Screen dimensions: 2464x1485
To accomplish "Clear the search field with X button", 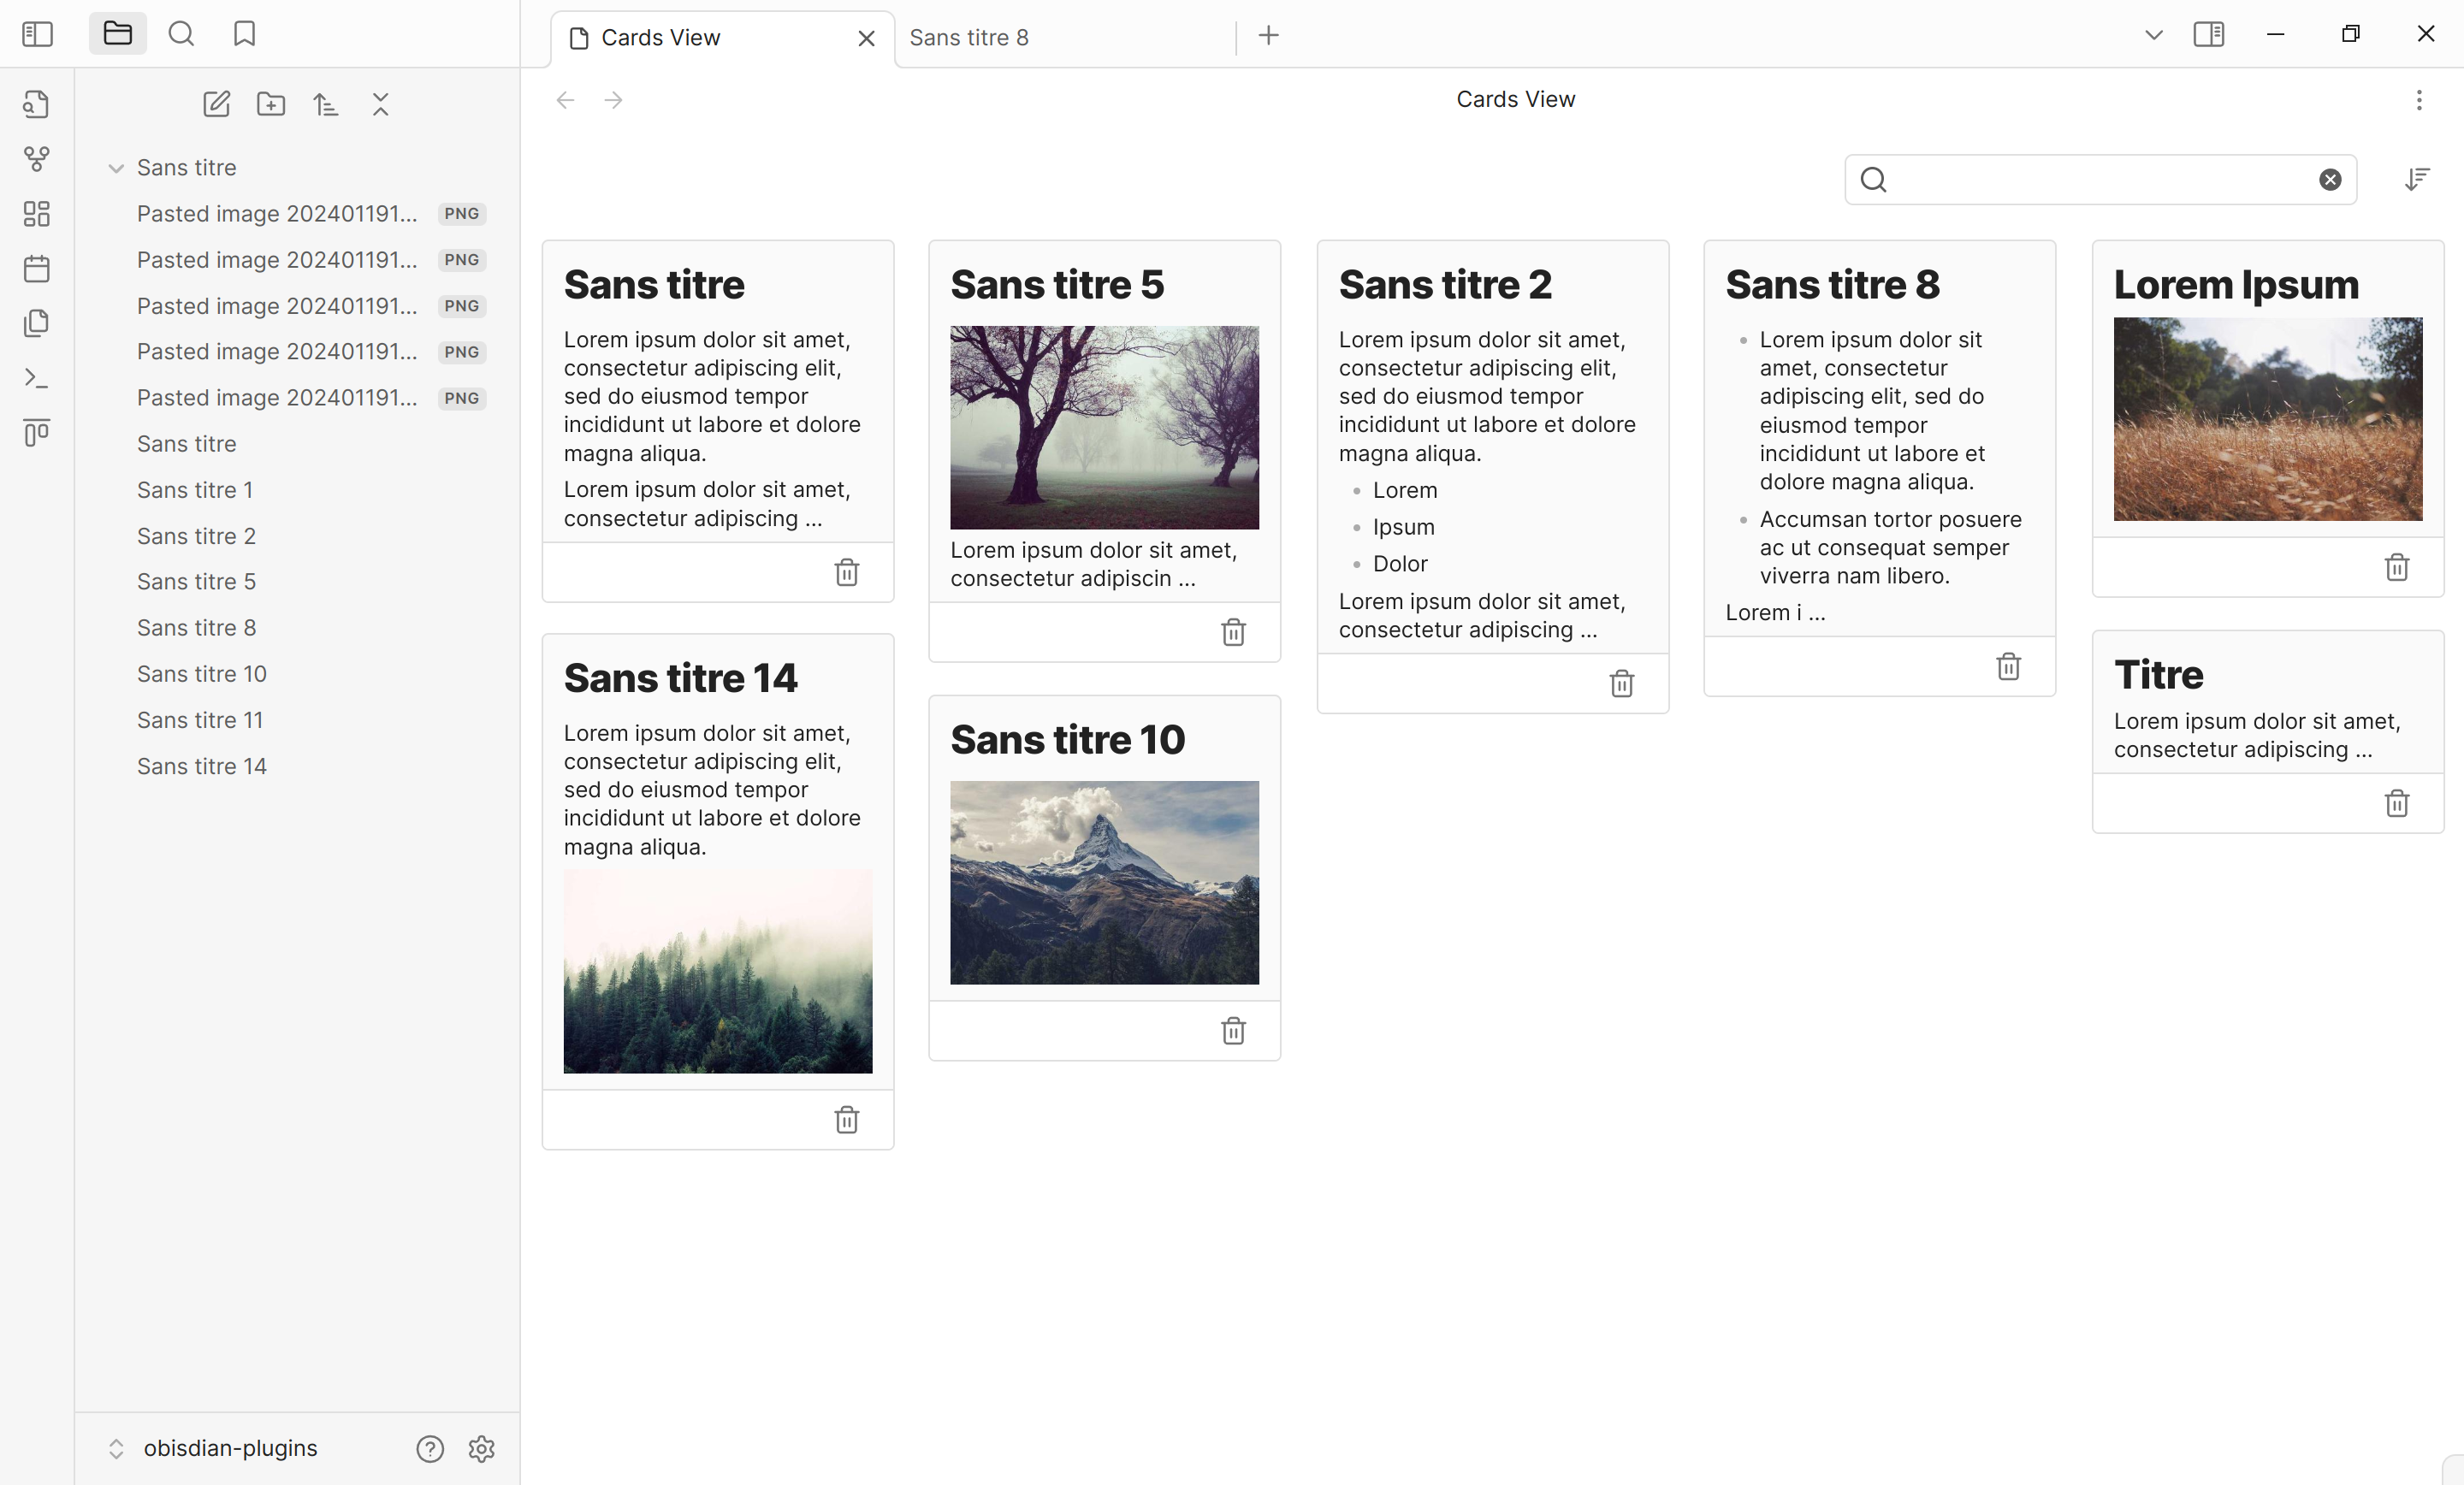I will pos(2331,178).
